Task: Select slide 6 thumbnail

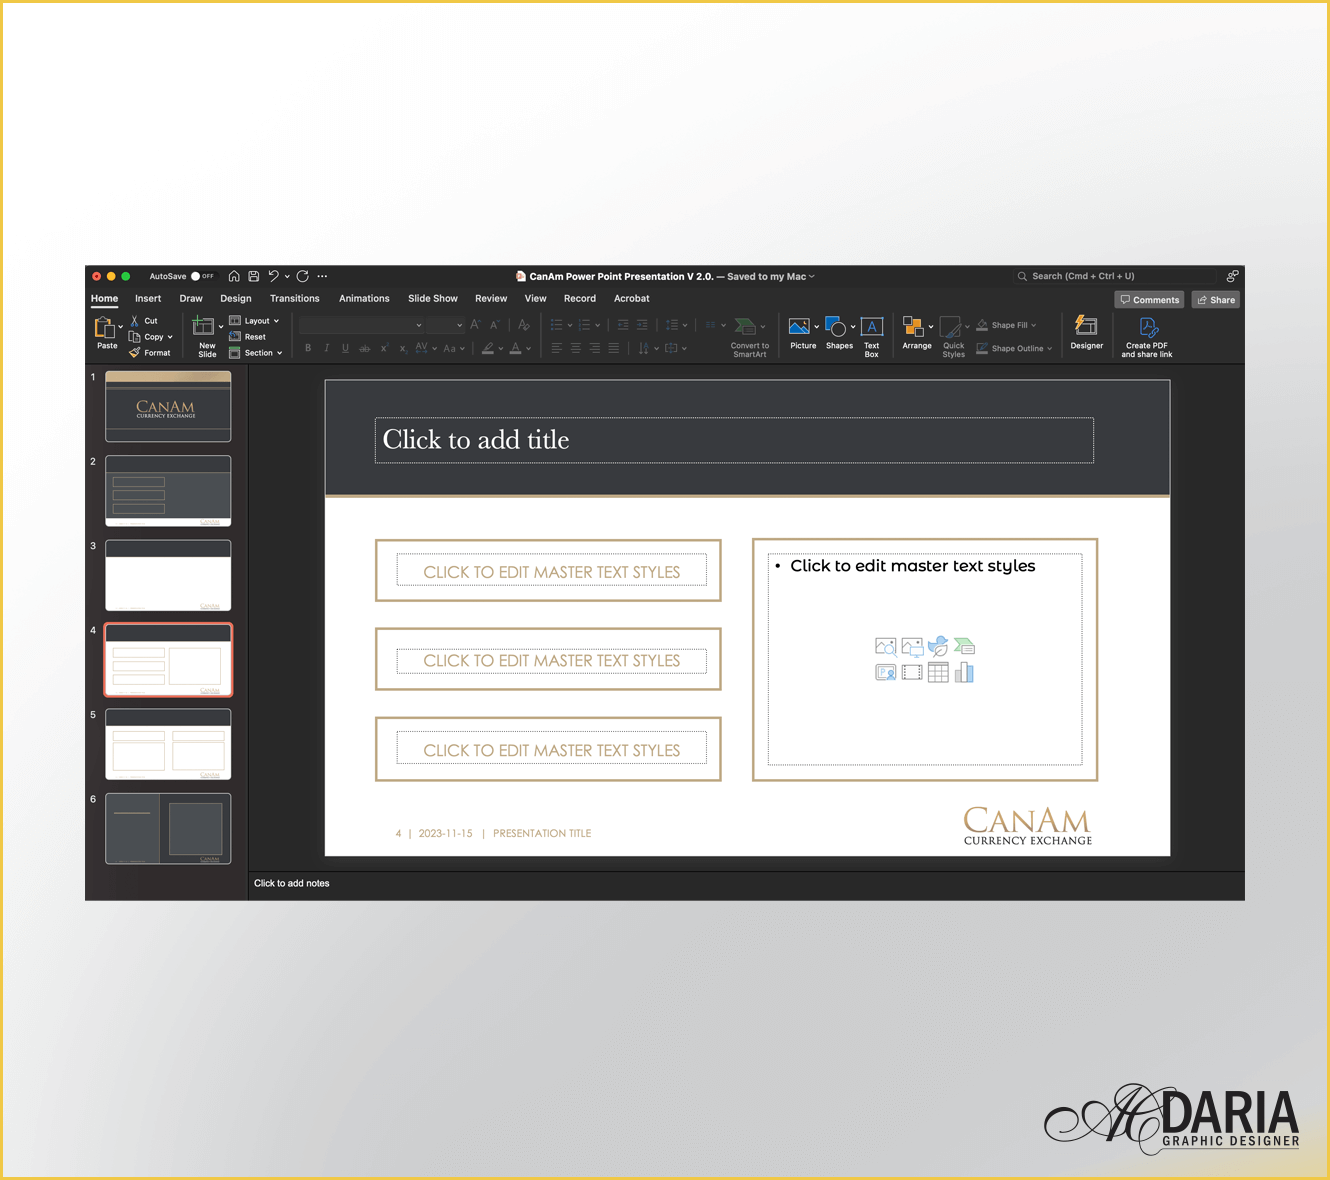Action: click(x=168, y=828)
